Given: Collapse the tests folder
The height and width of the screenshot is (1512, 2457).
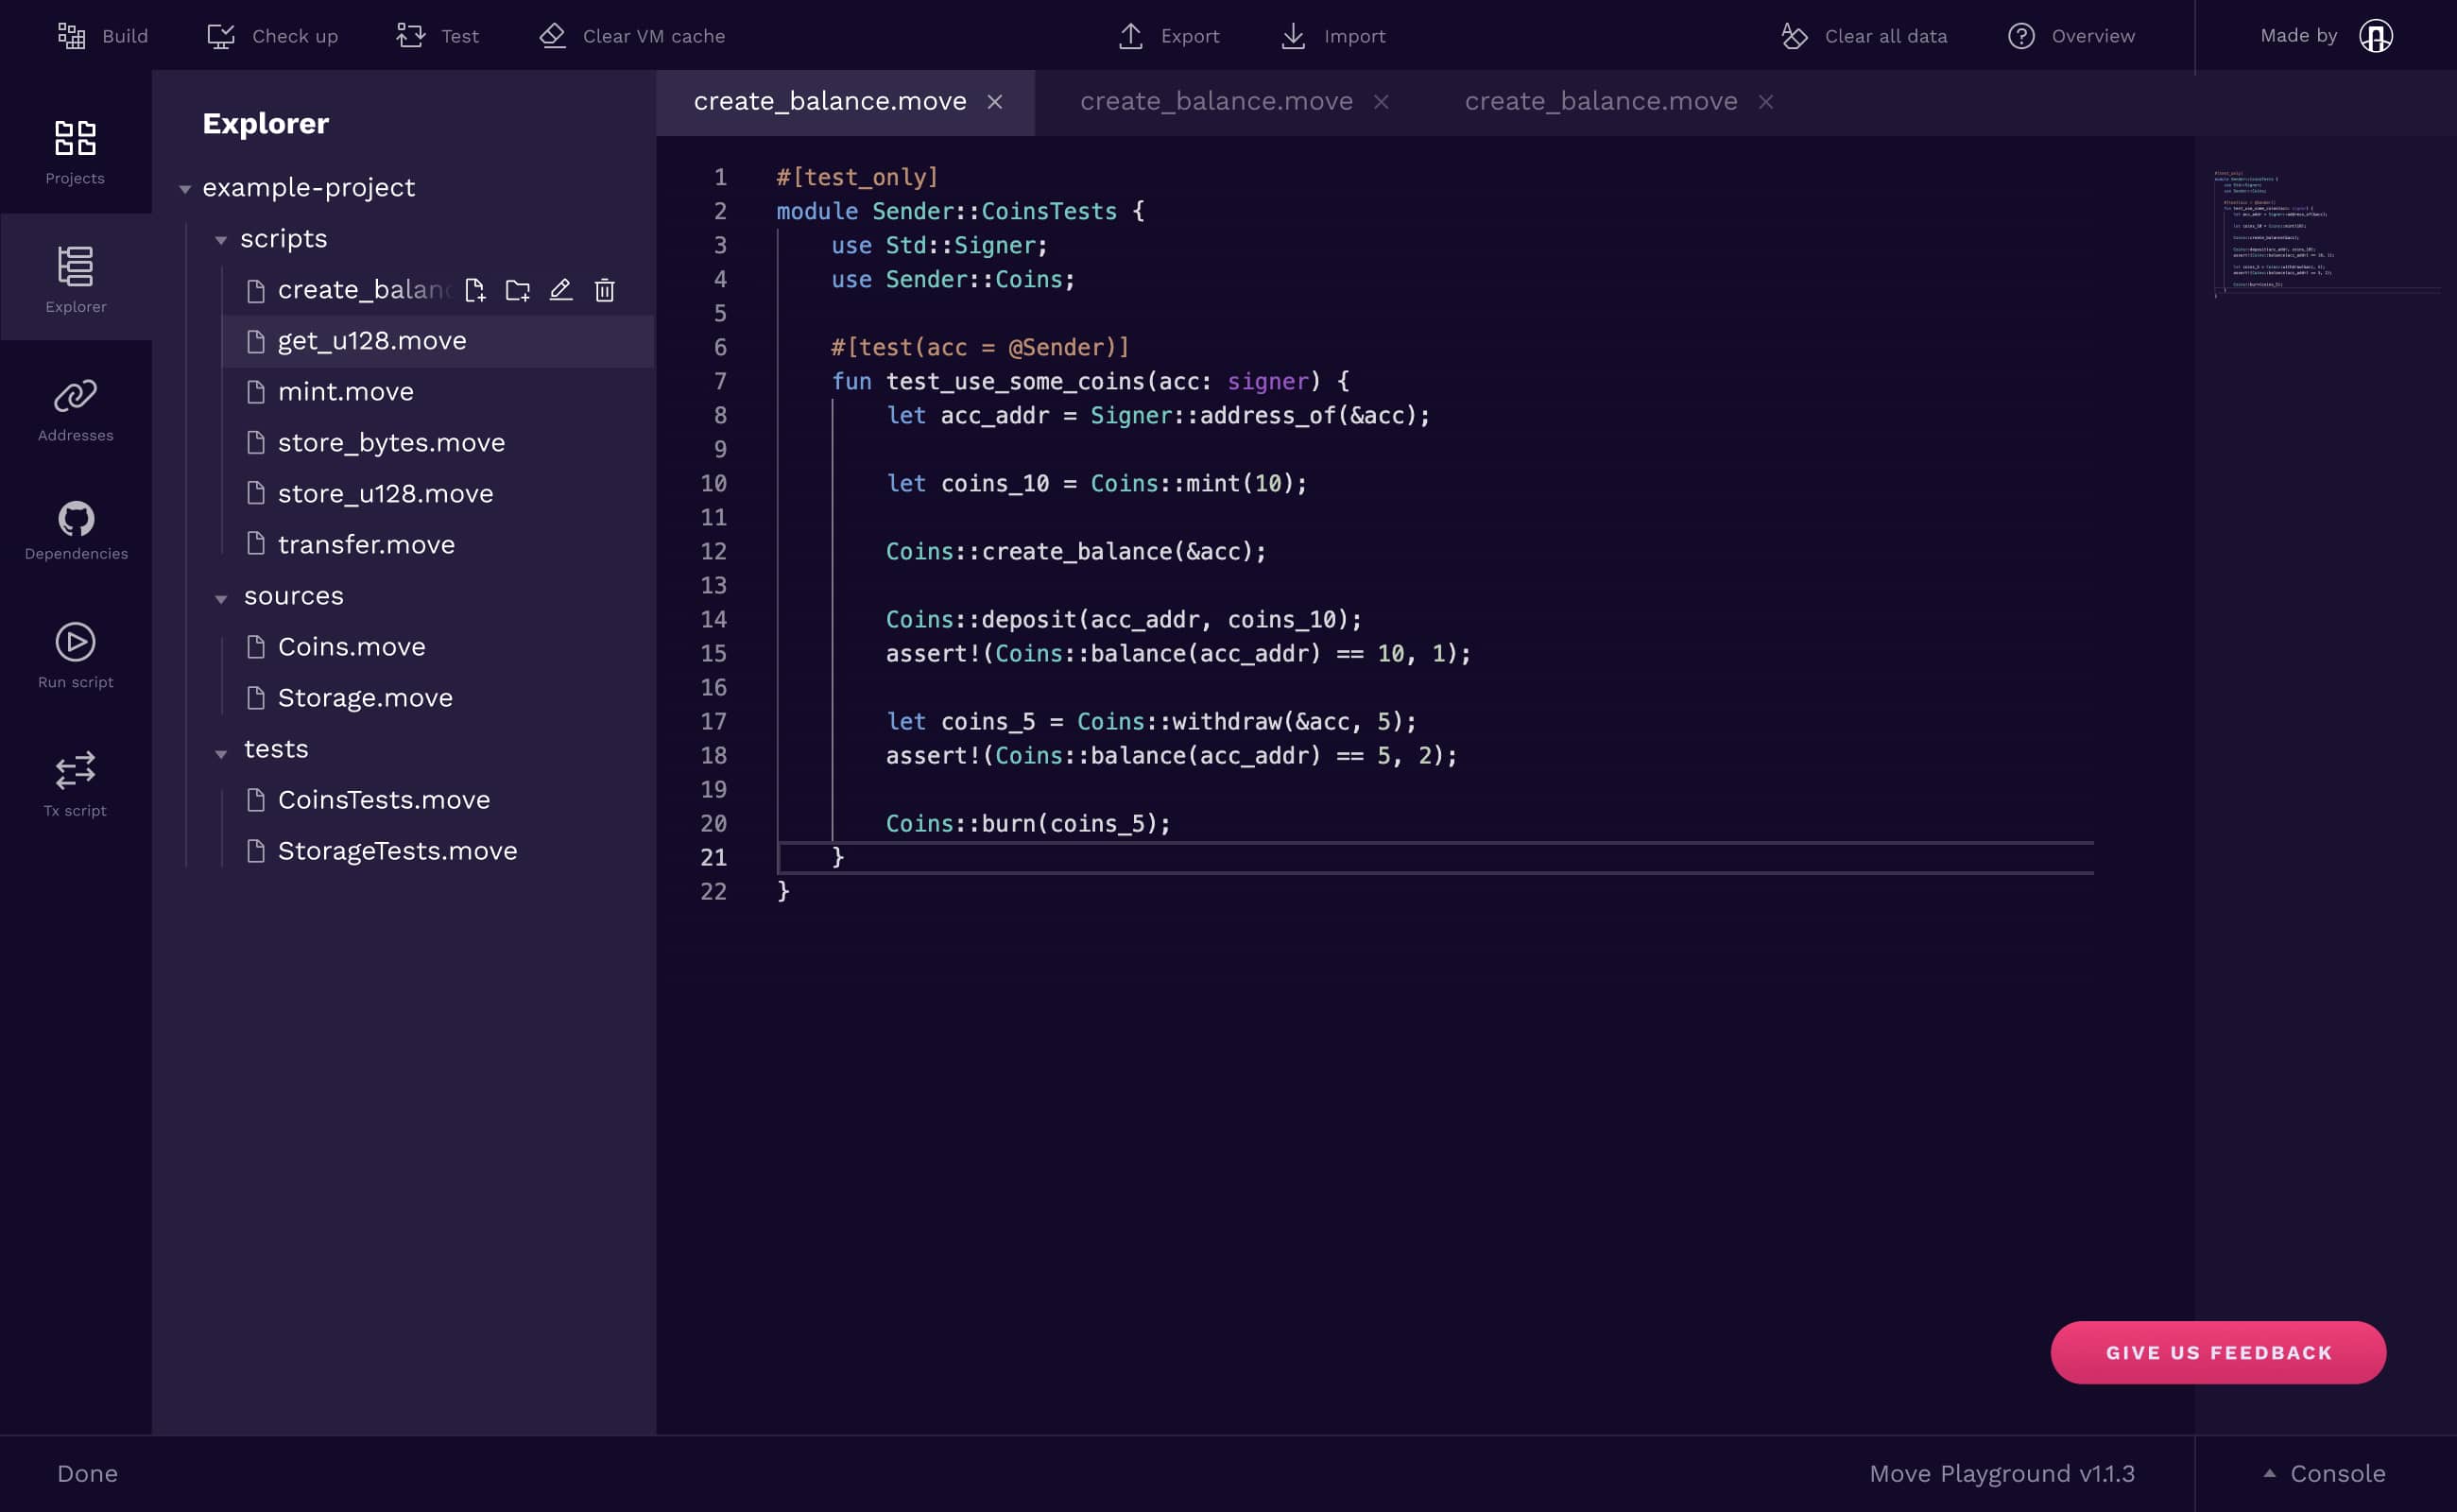Looking at the screenshot, I should [x=222, y=750].
